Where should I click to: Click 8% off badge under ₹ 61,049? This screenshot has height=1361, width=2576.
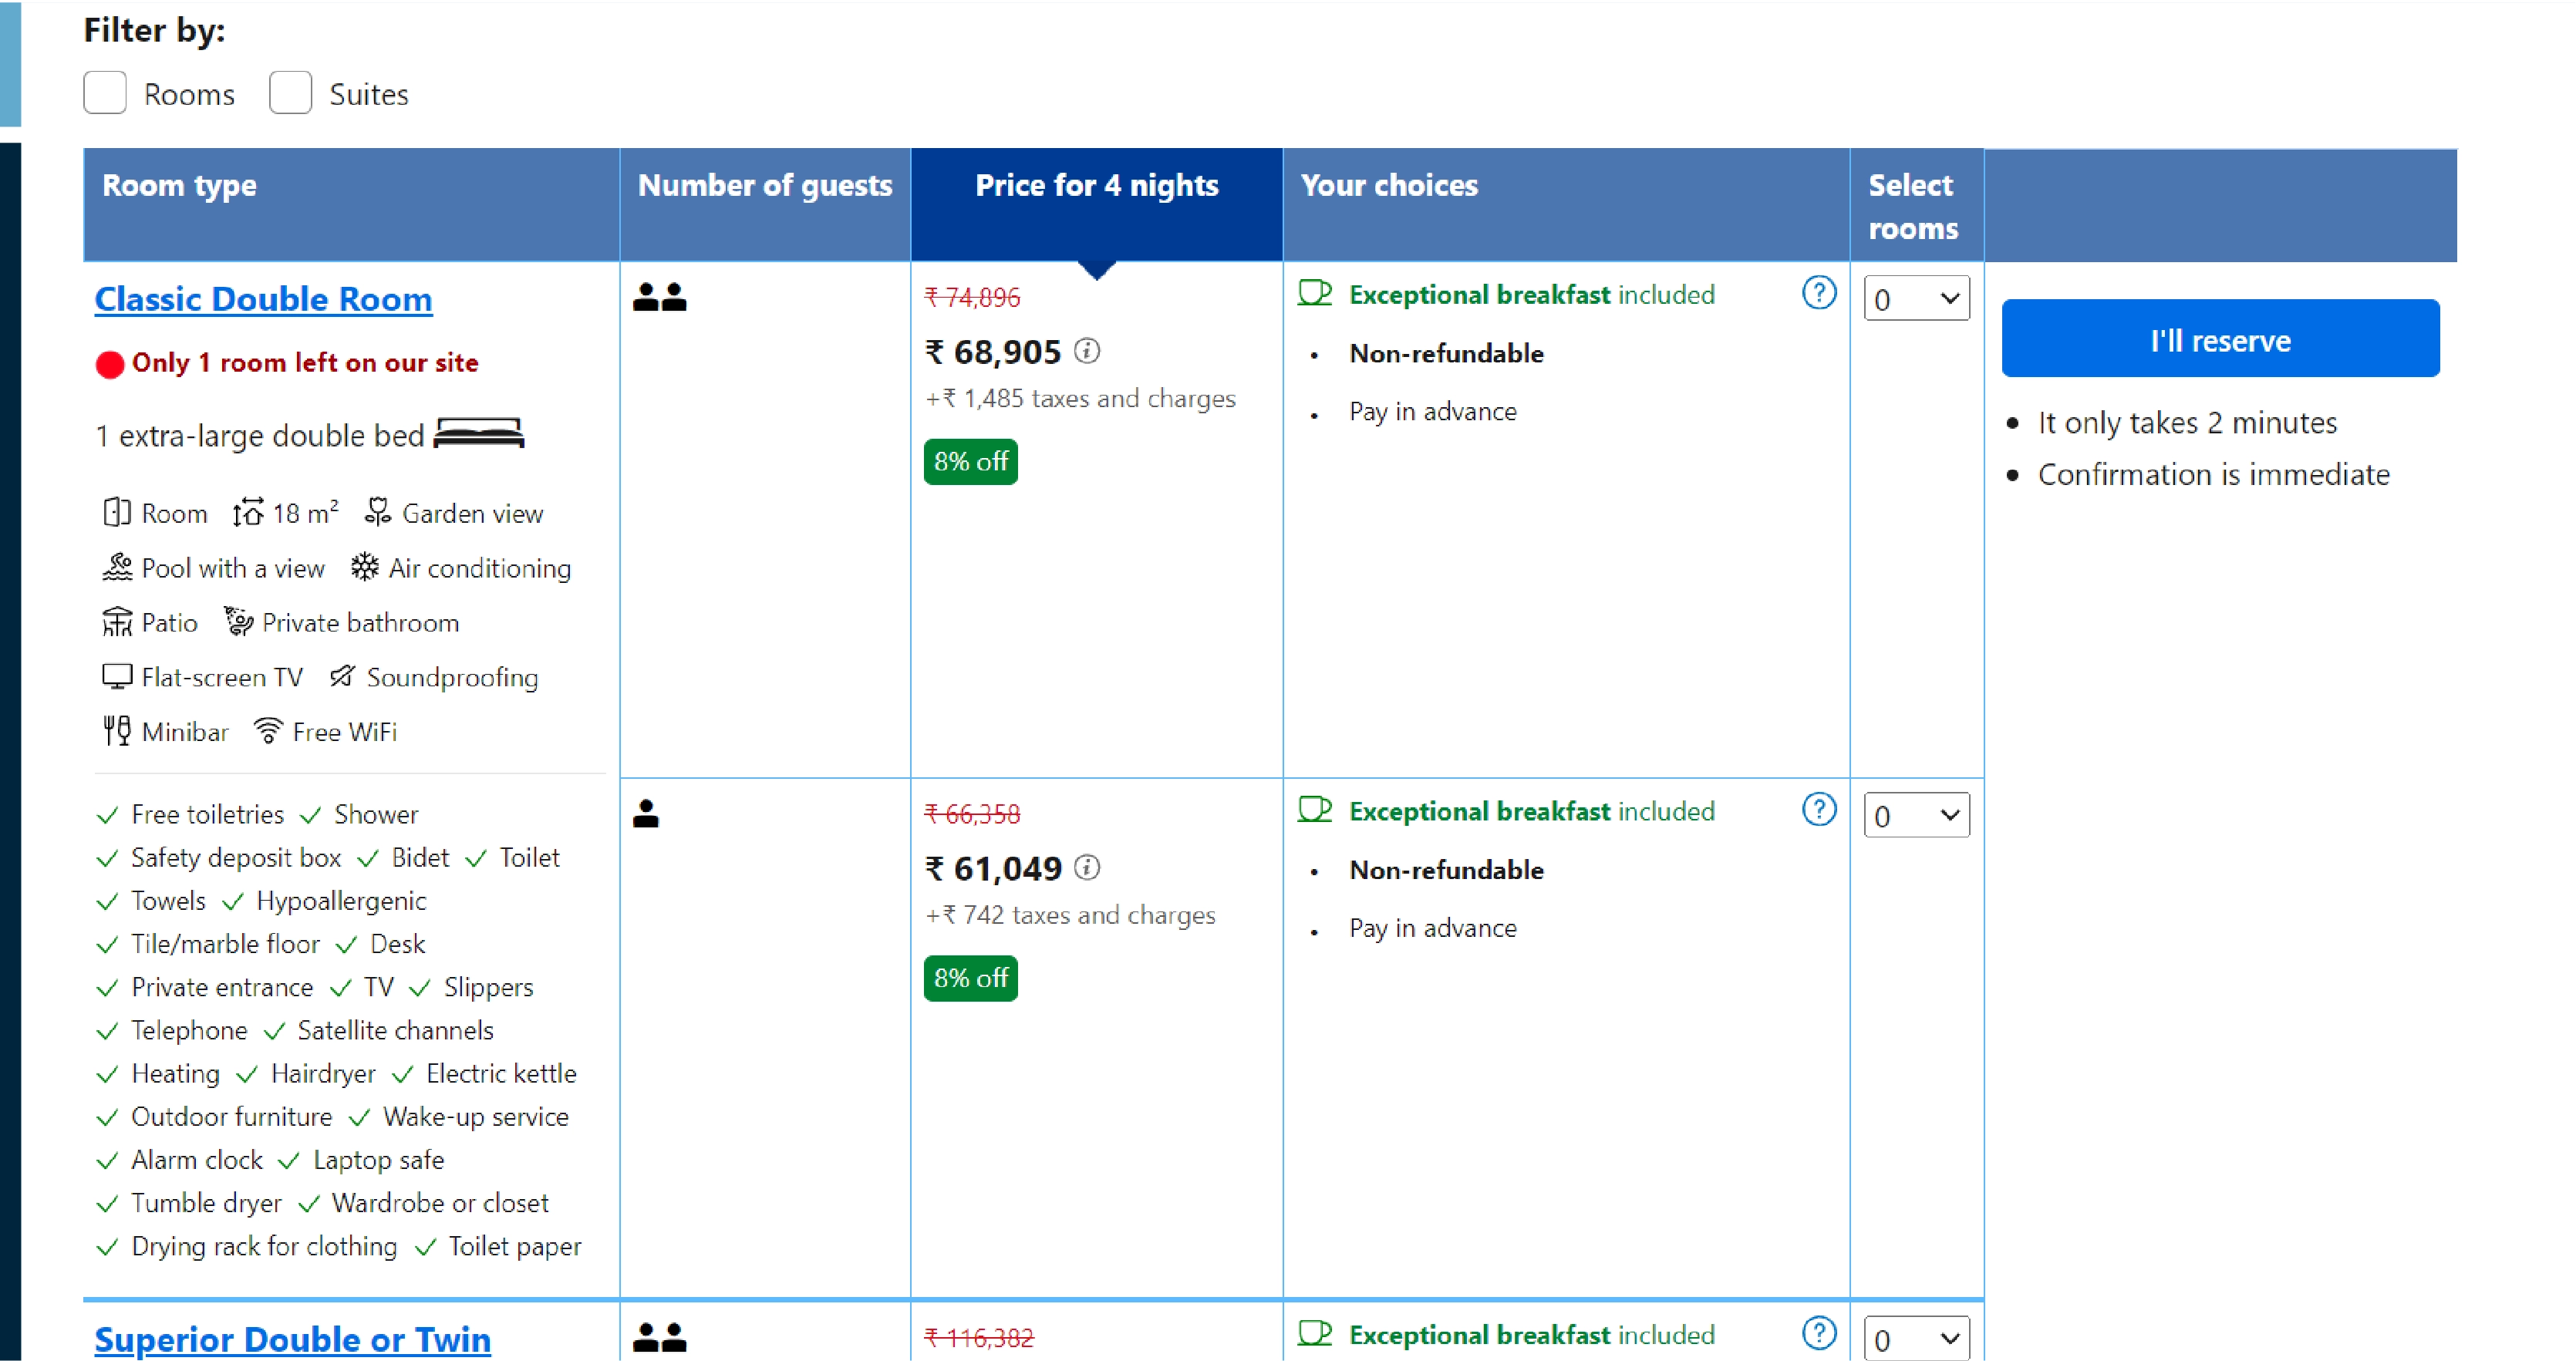click(970, 979)
